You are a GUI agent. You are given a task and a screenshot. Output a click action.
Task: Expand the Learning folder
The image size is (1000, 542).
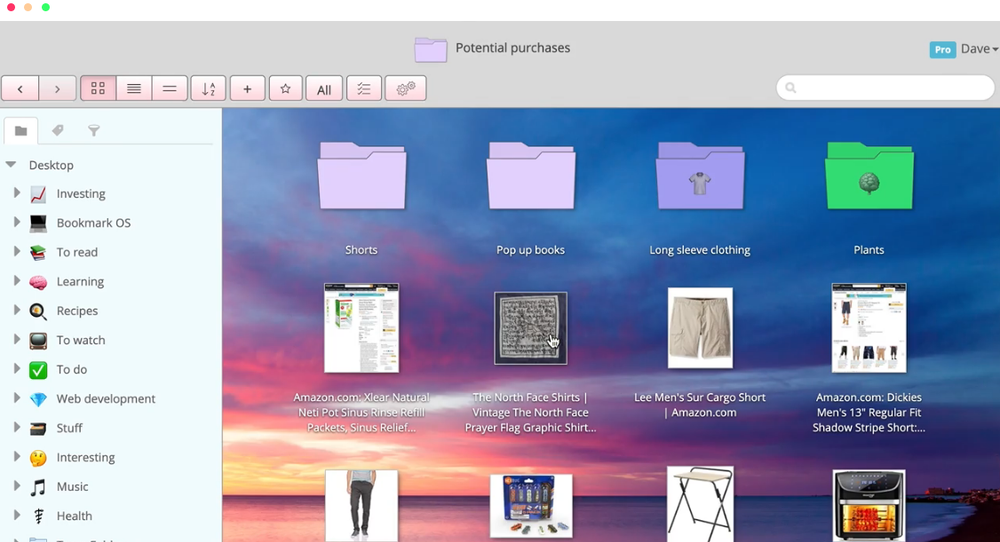17,281
